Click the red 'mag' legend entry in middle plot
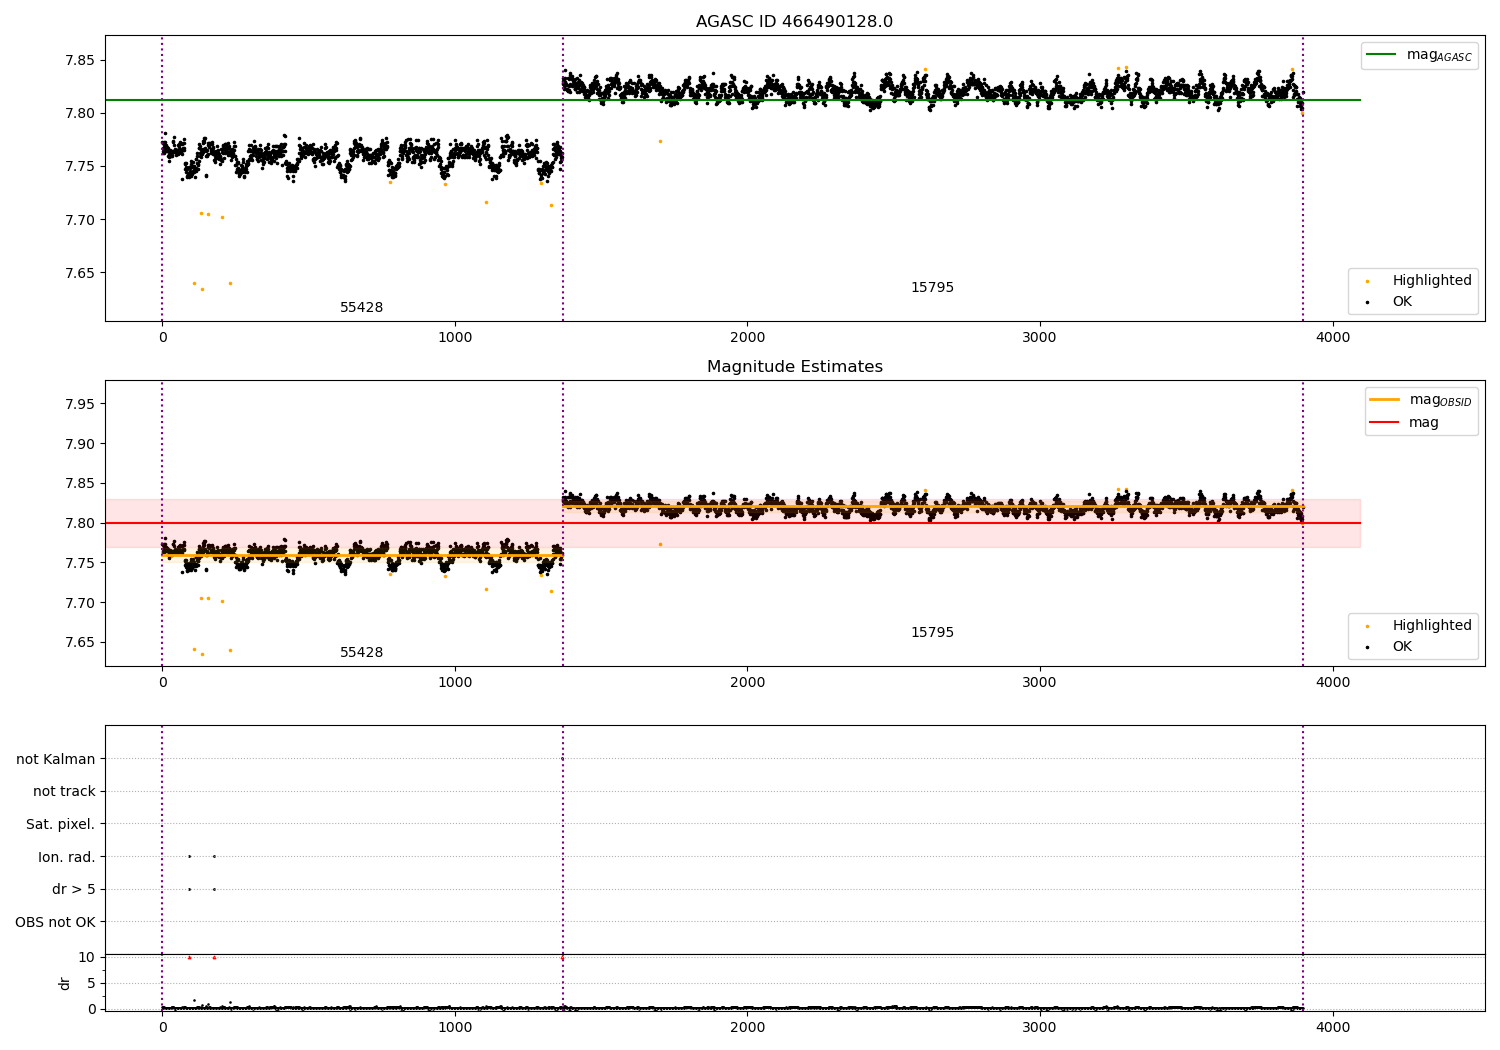This screenshot has width=1500, height=1050. tap(1405, 422)
